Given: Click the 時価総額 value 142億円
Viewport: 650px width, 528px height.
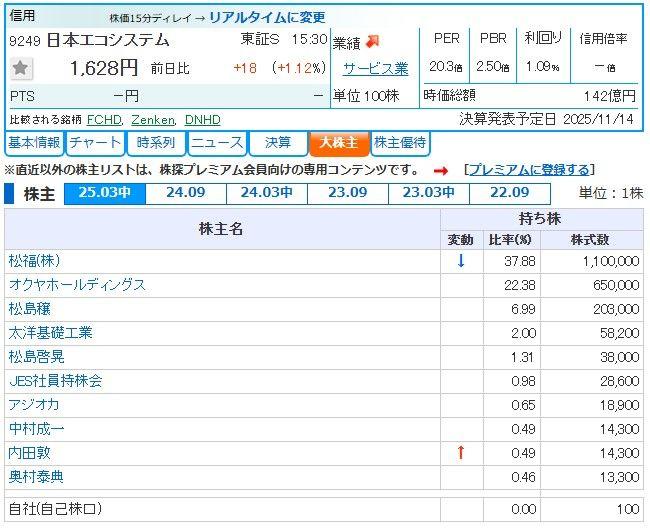Looking at the screenshot, I should pos(609,97).
